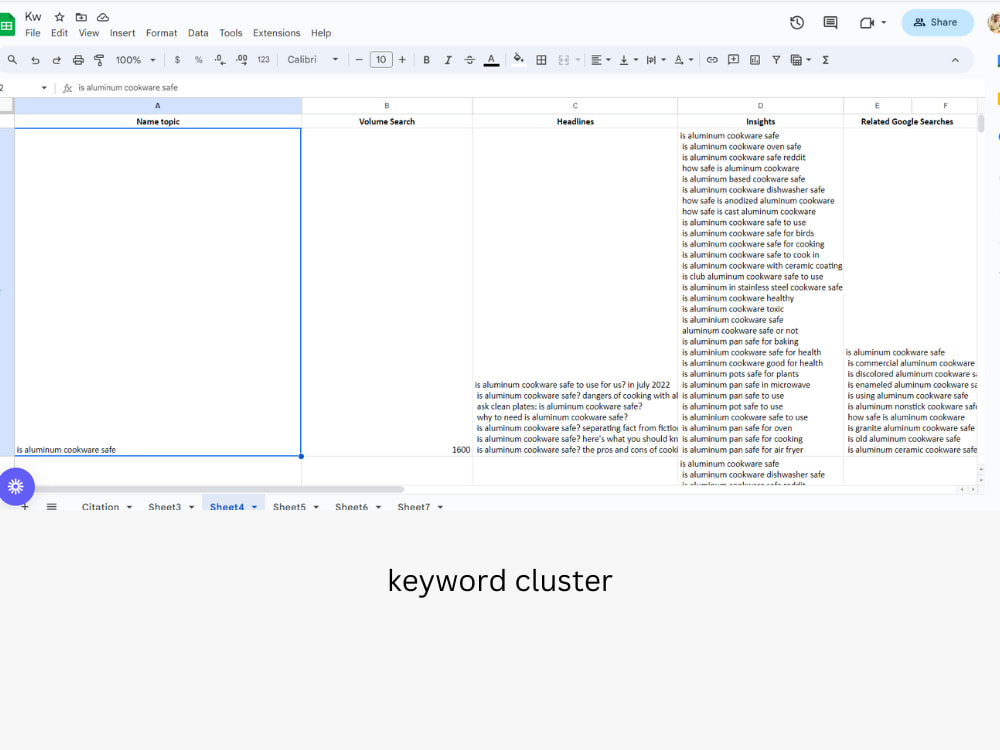
Task: Star the Kw document
Action: click(x=59, y=17)
